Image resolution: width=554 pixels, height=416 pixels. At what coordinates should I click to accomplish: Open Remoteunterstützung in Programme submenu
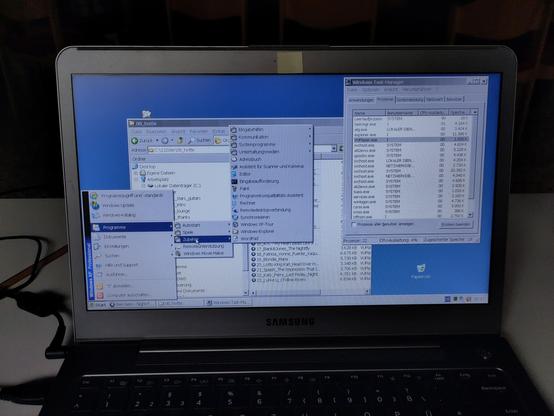(x=203, y=246)
